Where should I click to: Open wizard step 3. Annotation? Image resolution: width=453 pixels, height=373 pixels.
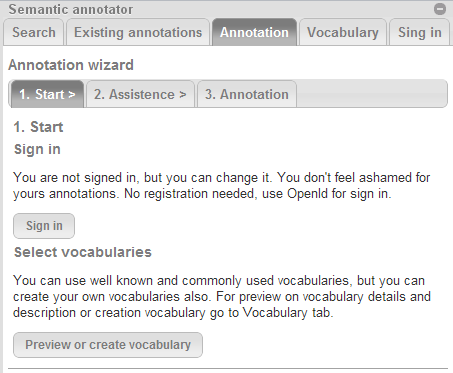247,94
